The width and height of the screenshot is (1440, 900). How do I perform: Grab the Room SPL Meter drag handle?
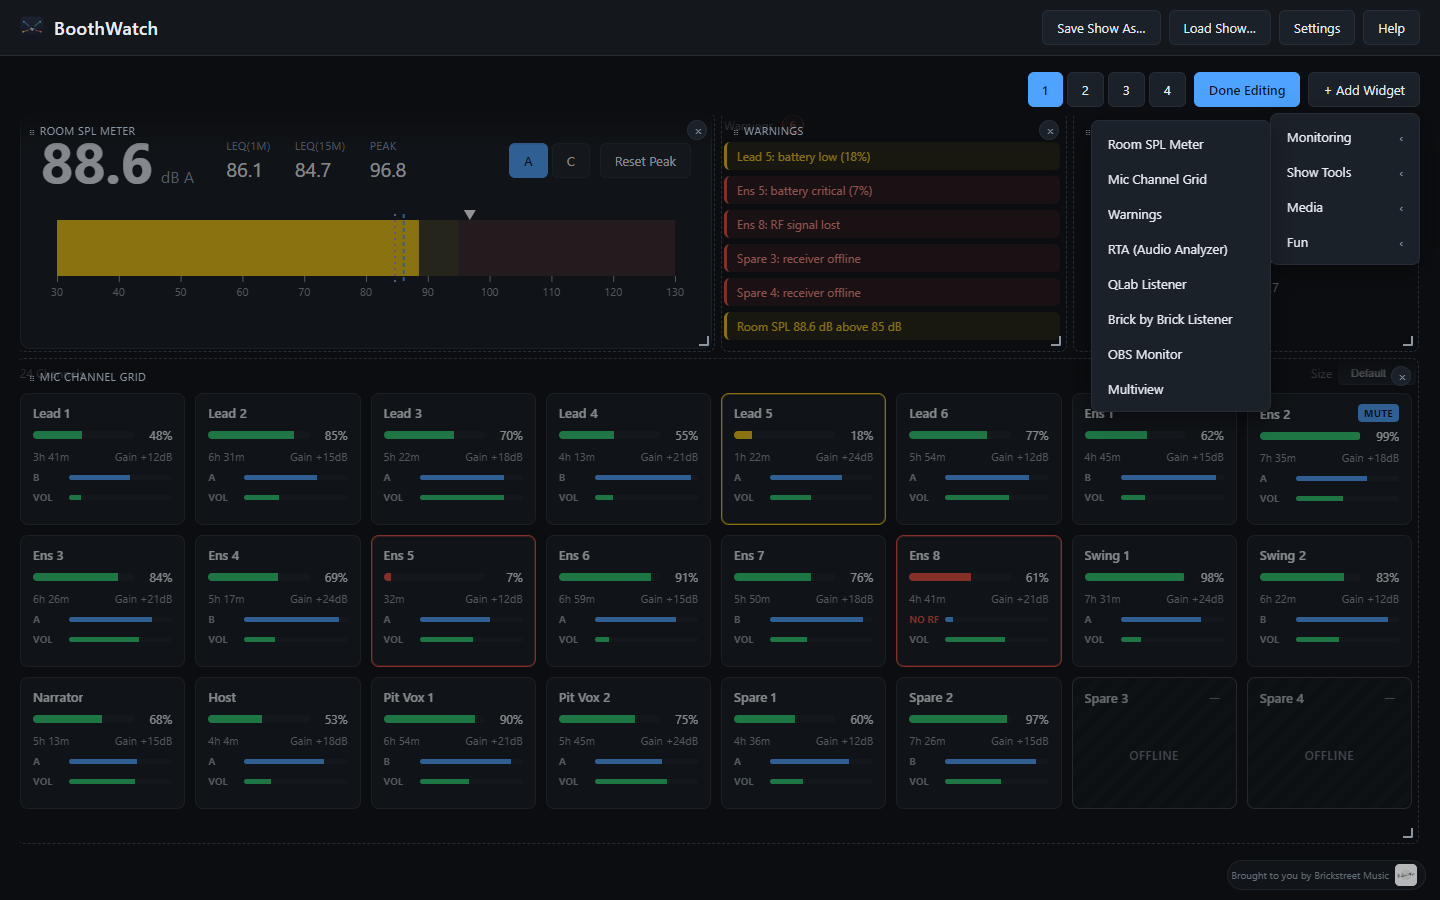[32, 132]
